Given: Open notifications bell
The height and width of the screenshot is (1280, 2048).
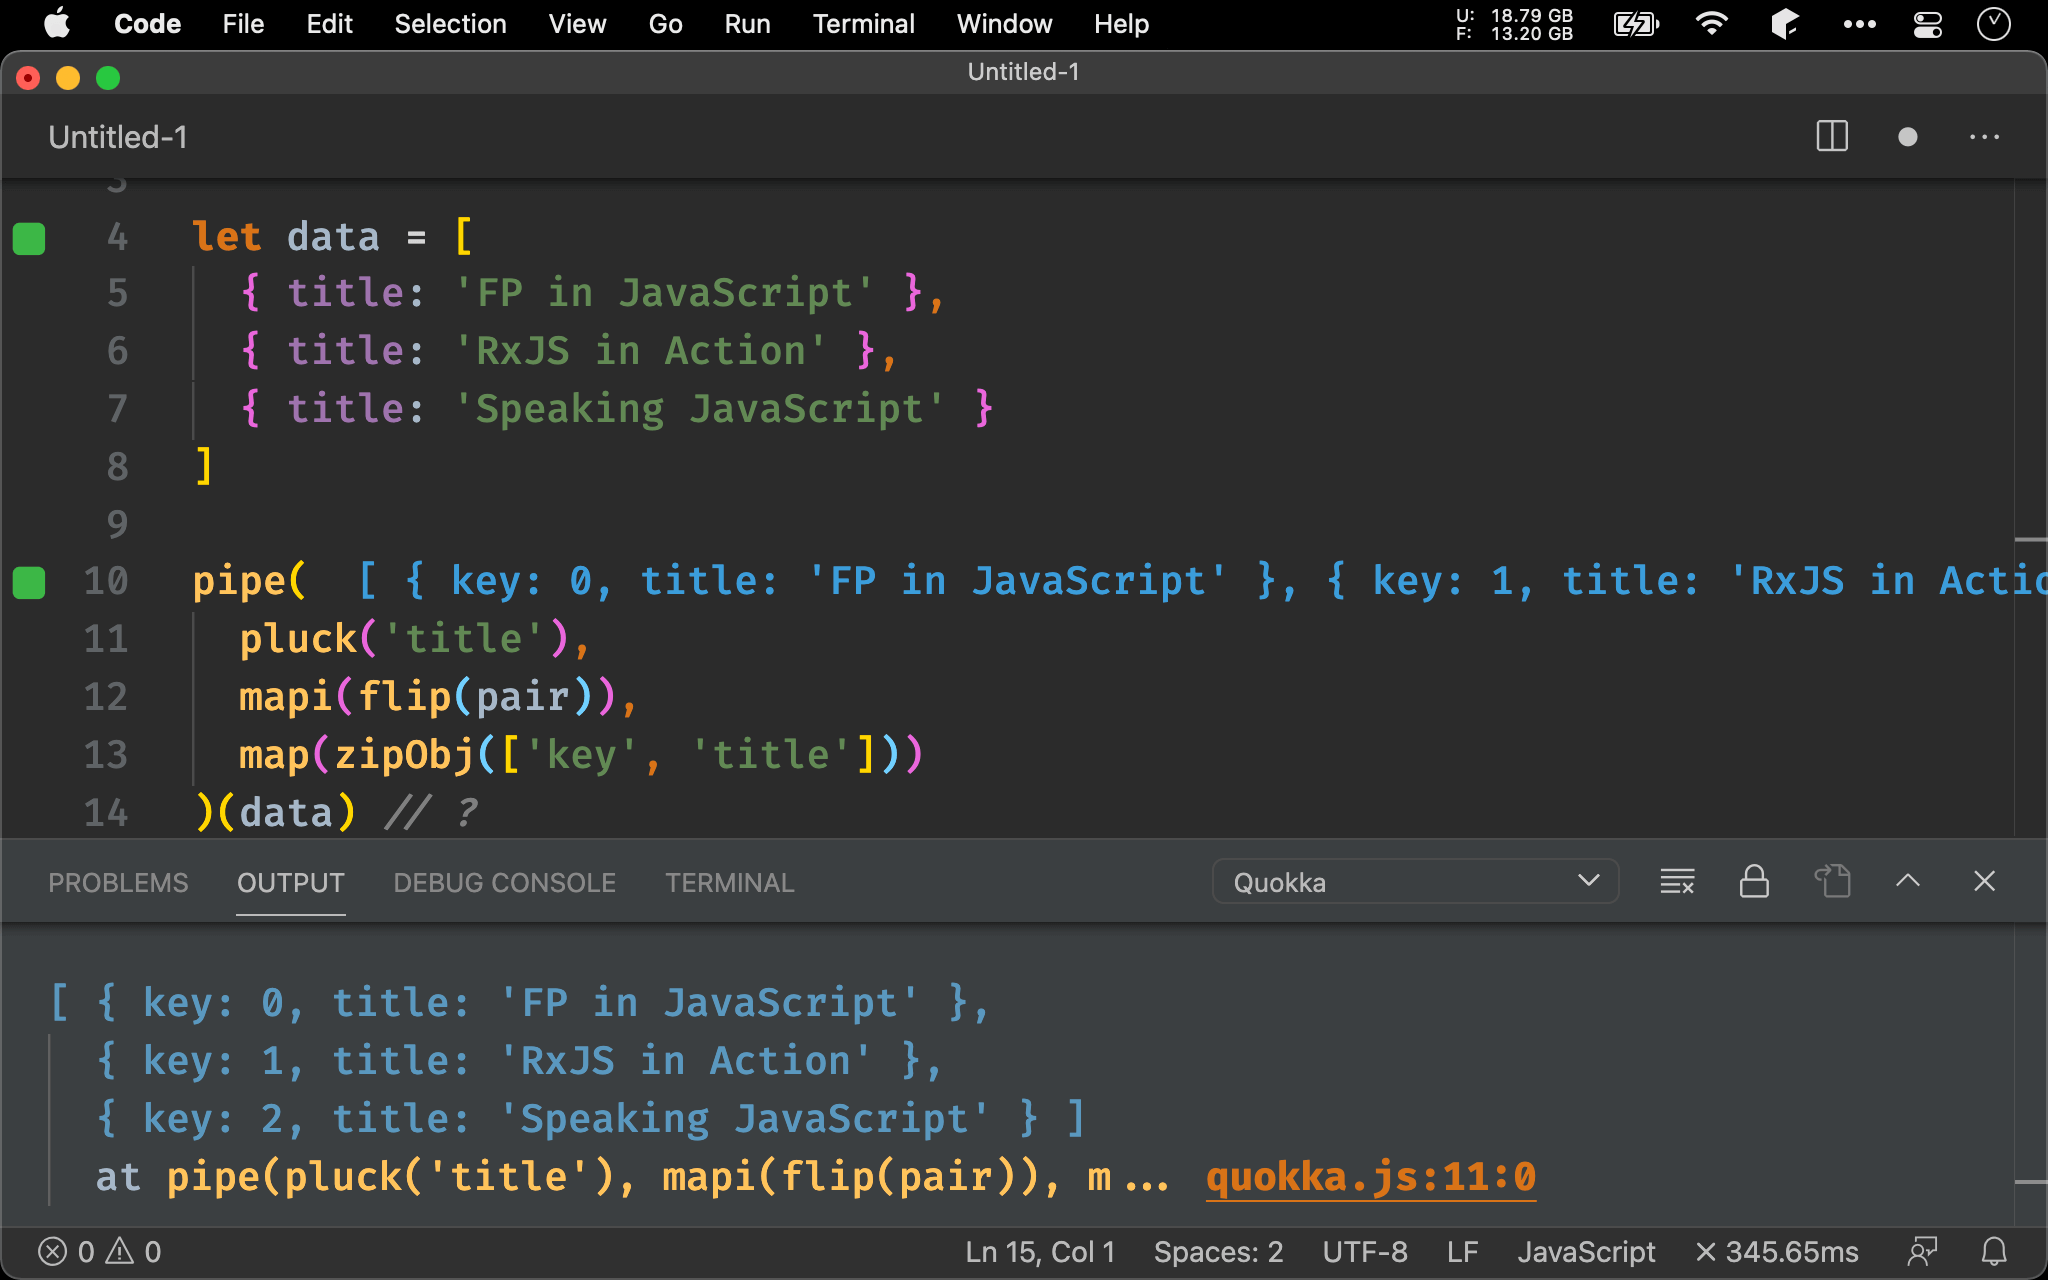Looking at the screenshot, I should 1994,1252.
